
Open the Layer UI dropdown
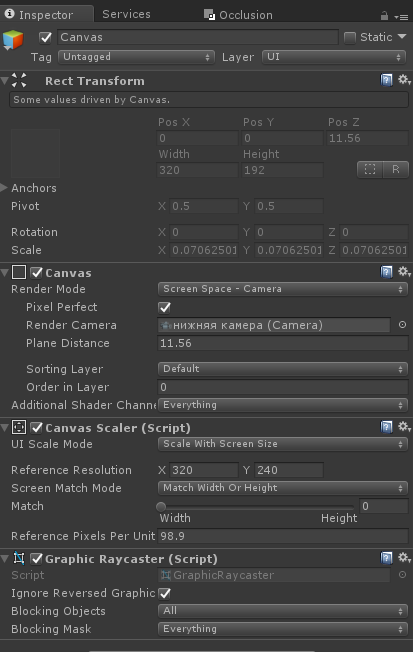[334, 57]
